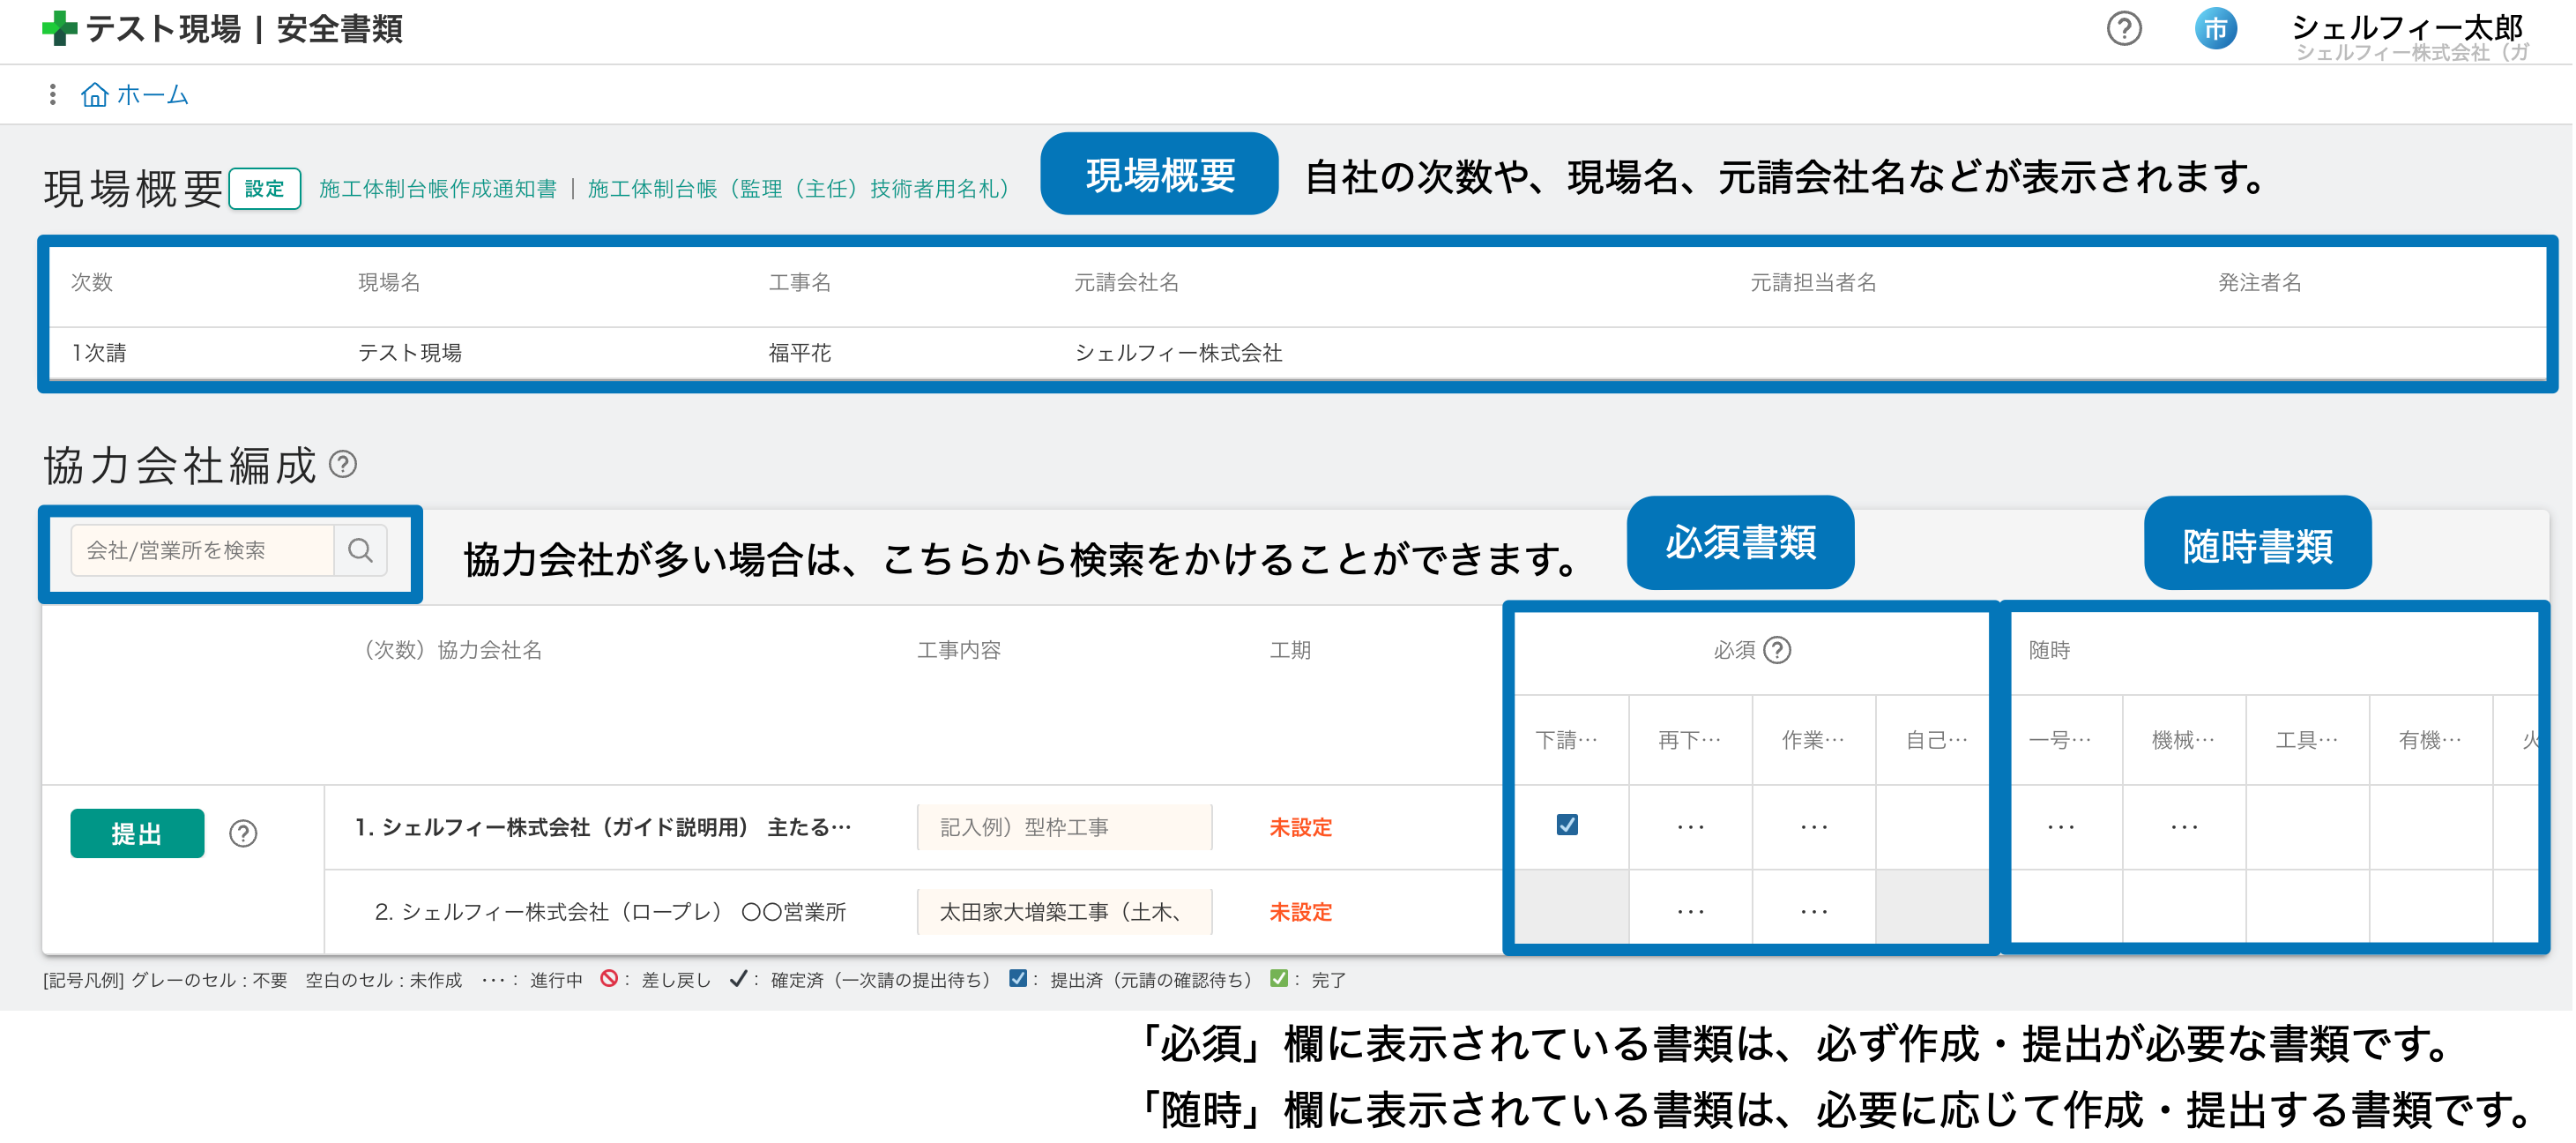Screen dimensions: 2576x1143
Task: Open 再下 in-progress cell for company 1
Action: [1690, 827]
